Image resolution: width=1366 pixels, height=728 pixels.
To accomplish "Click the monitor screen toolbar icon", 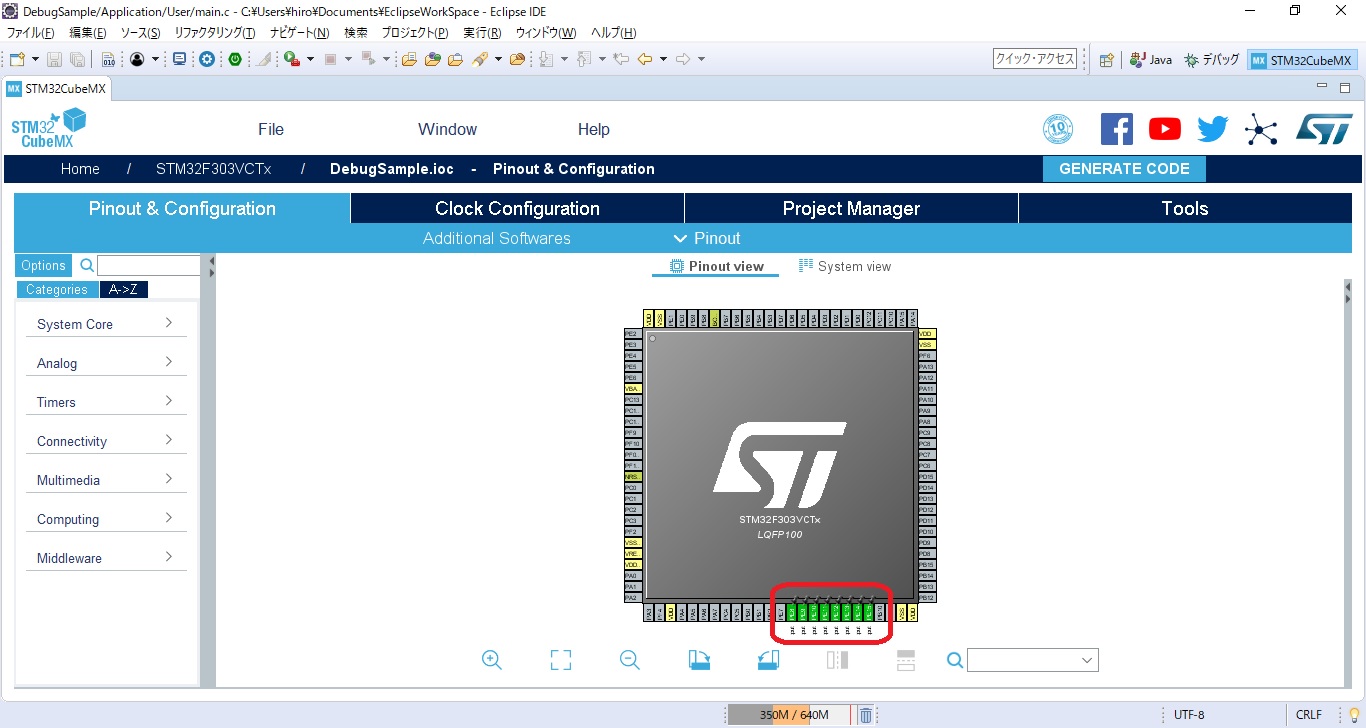I will click(180, 59).
